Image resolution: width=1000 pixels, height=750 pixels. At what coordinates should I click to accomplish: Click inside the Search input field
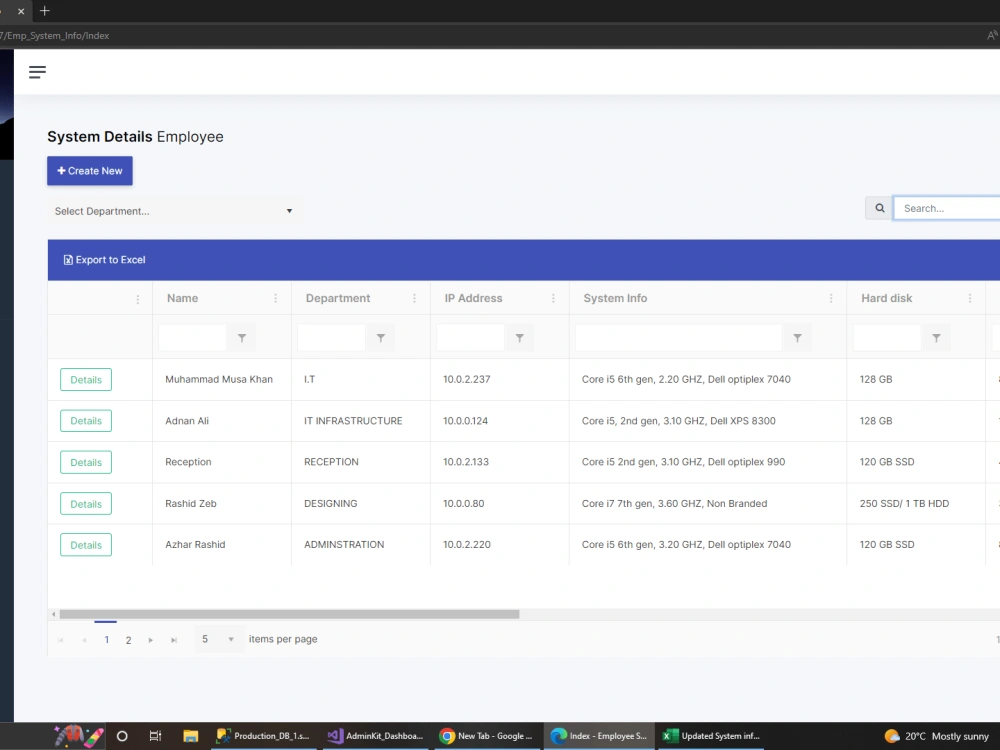(945, 207)
